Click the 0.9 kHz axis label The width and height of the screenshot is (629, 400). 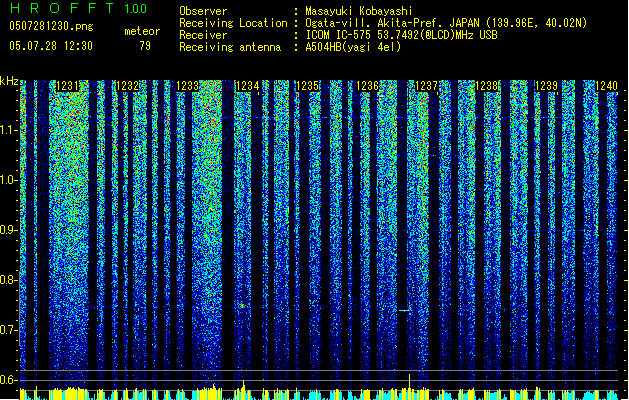pyautogui.click(x=8, y=230)
